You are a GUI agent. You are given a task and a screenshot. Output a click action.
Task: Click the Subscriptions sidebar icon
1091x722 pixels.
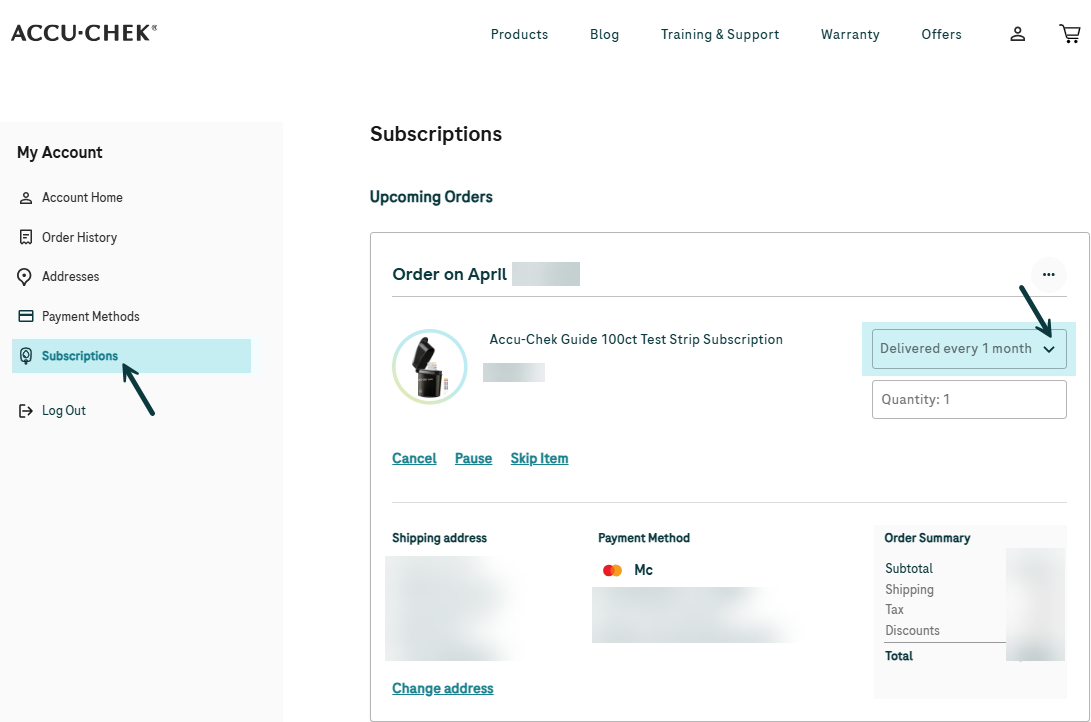26,356
